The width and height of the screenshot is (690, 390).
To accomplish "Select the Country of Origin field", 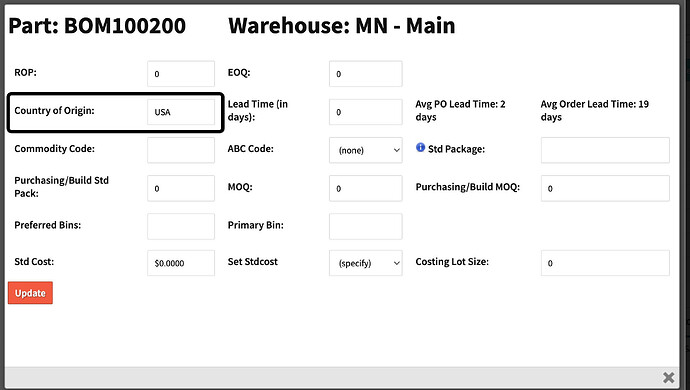I will click(181, 112).
